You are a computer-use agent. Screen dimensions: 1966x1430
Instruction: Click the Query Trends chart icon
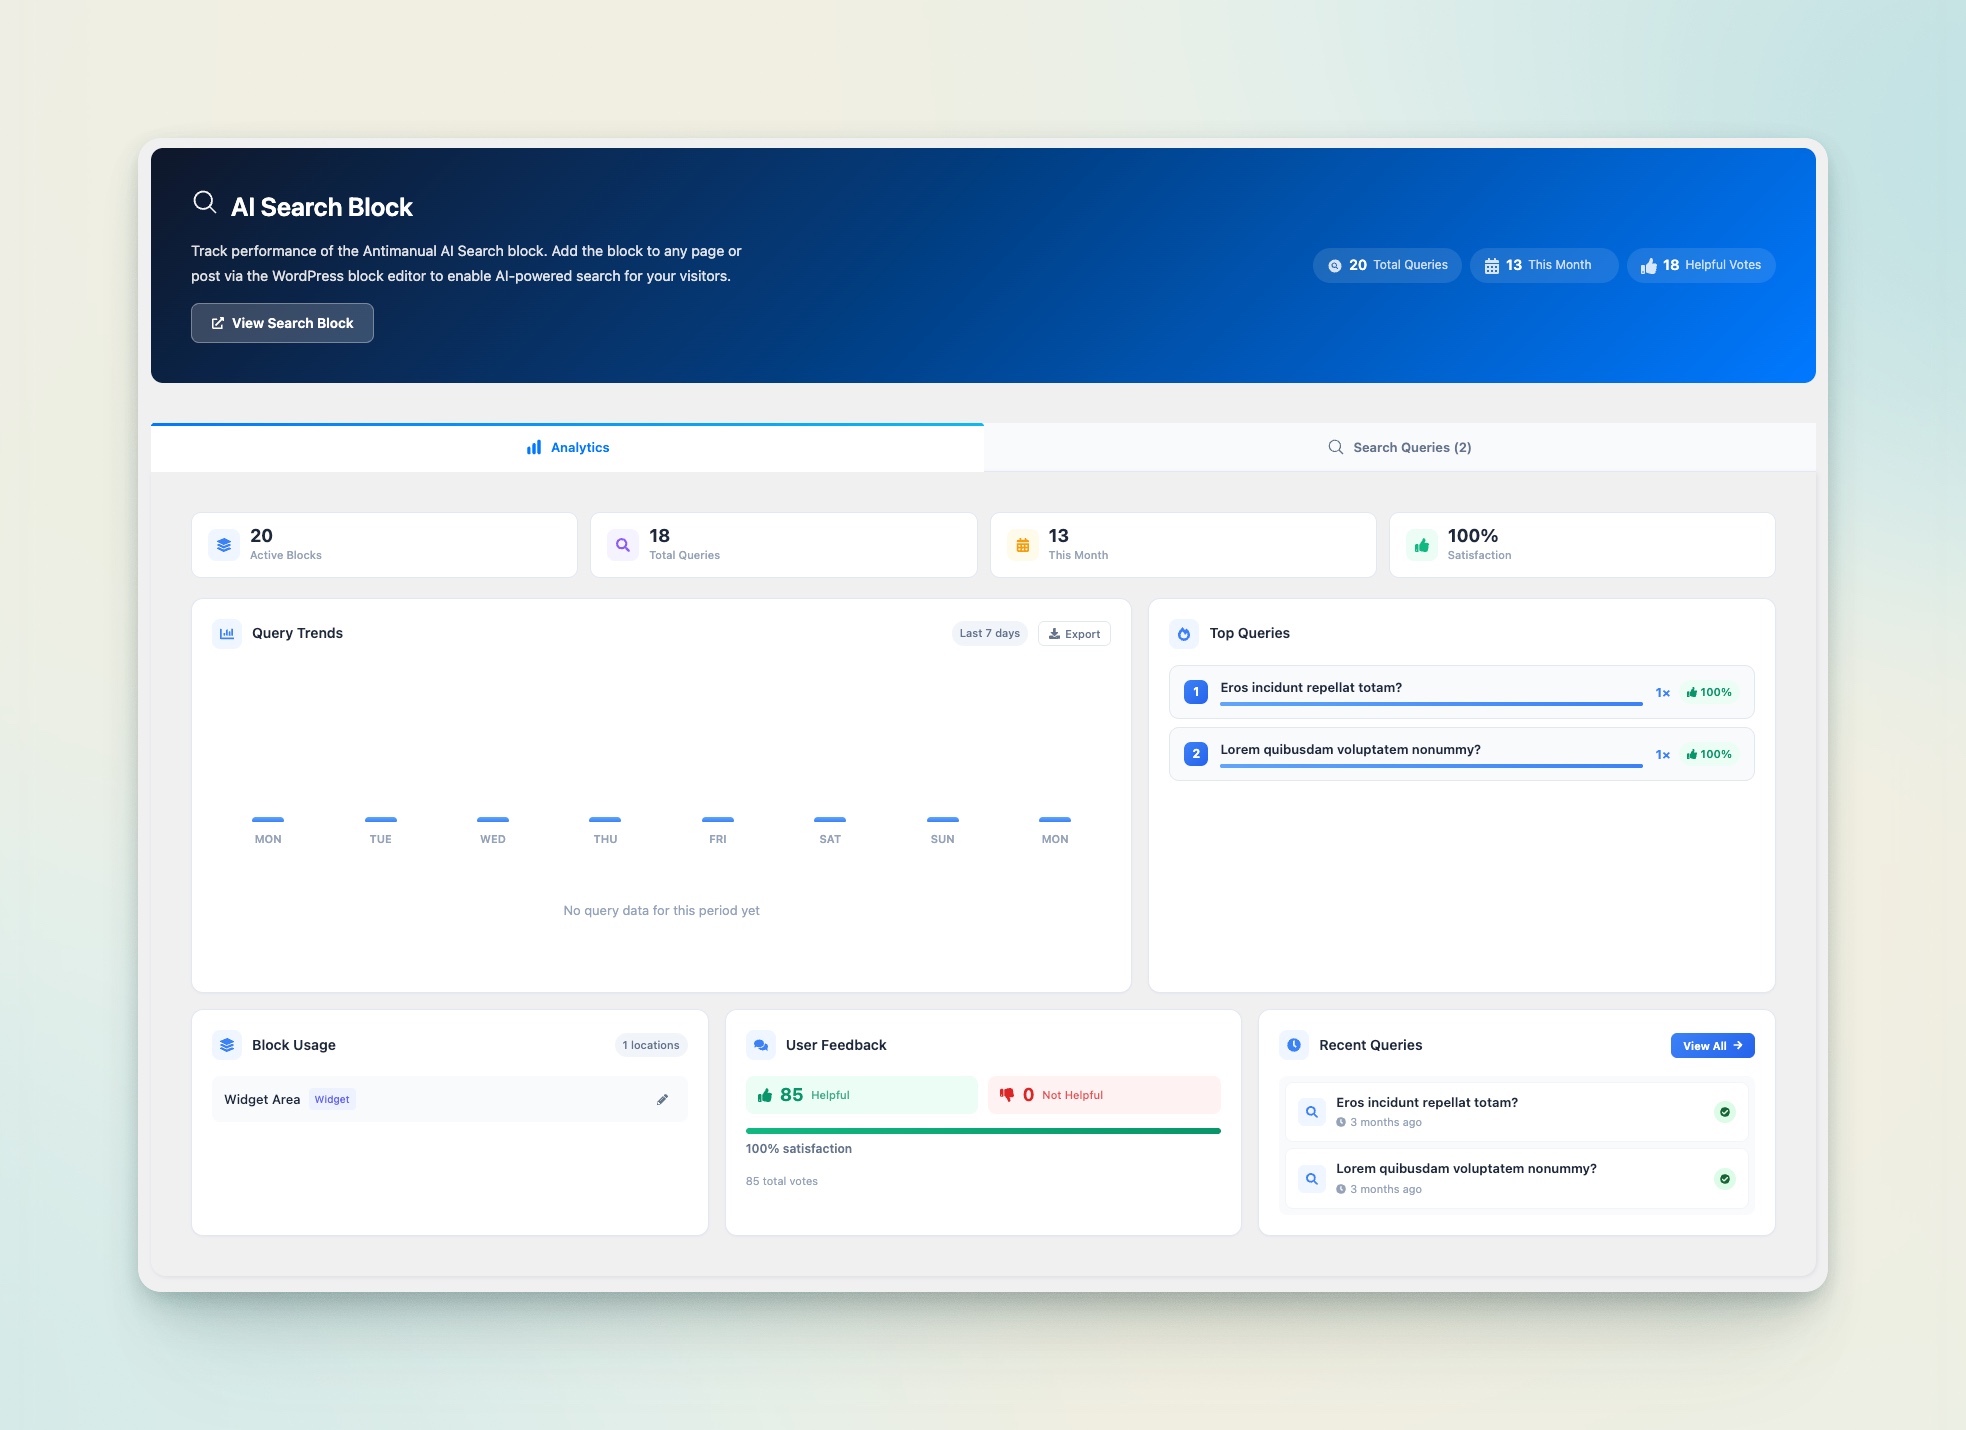click(227, 633)
